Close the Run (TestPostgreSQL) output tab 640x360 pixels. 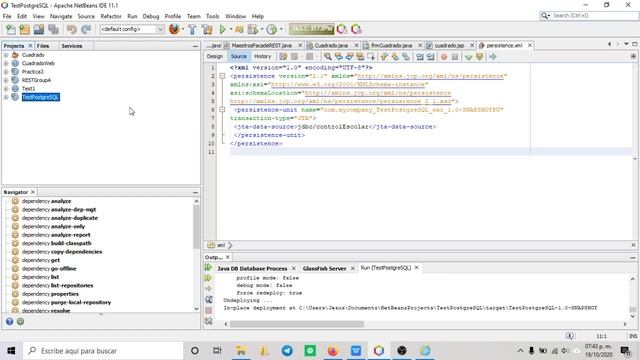tap(416, 268)
